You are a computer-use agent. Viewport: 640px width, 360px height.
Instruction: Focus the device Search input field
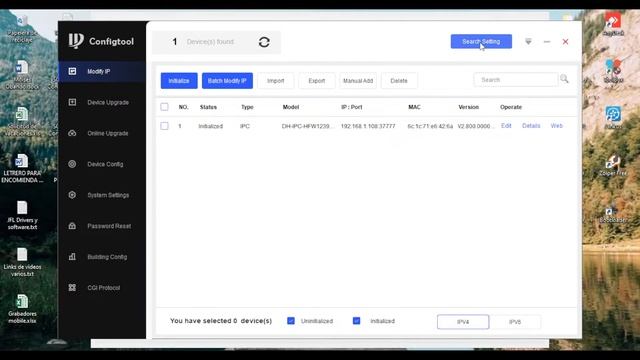point(516,80)
